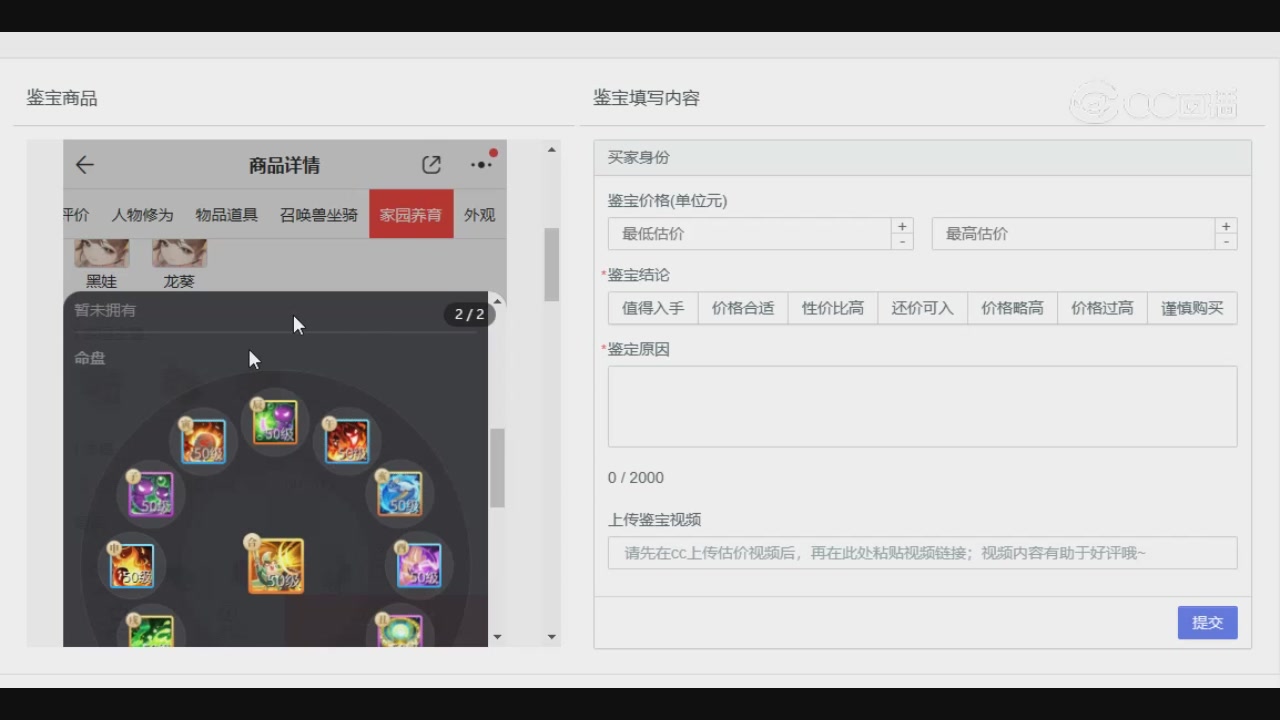
Task: Switch to the 人物修为 tab
Action: click(142, 215)
